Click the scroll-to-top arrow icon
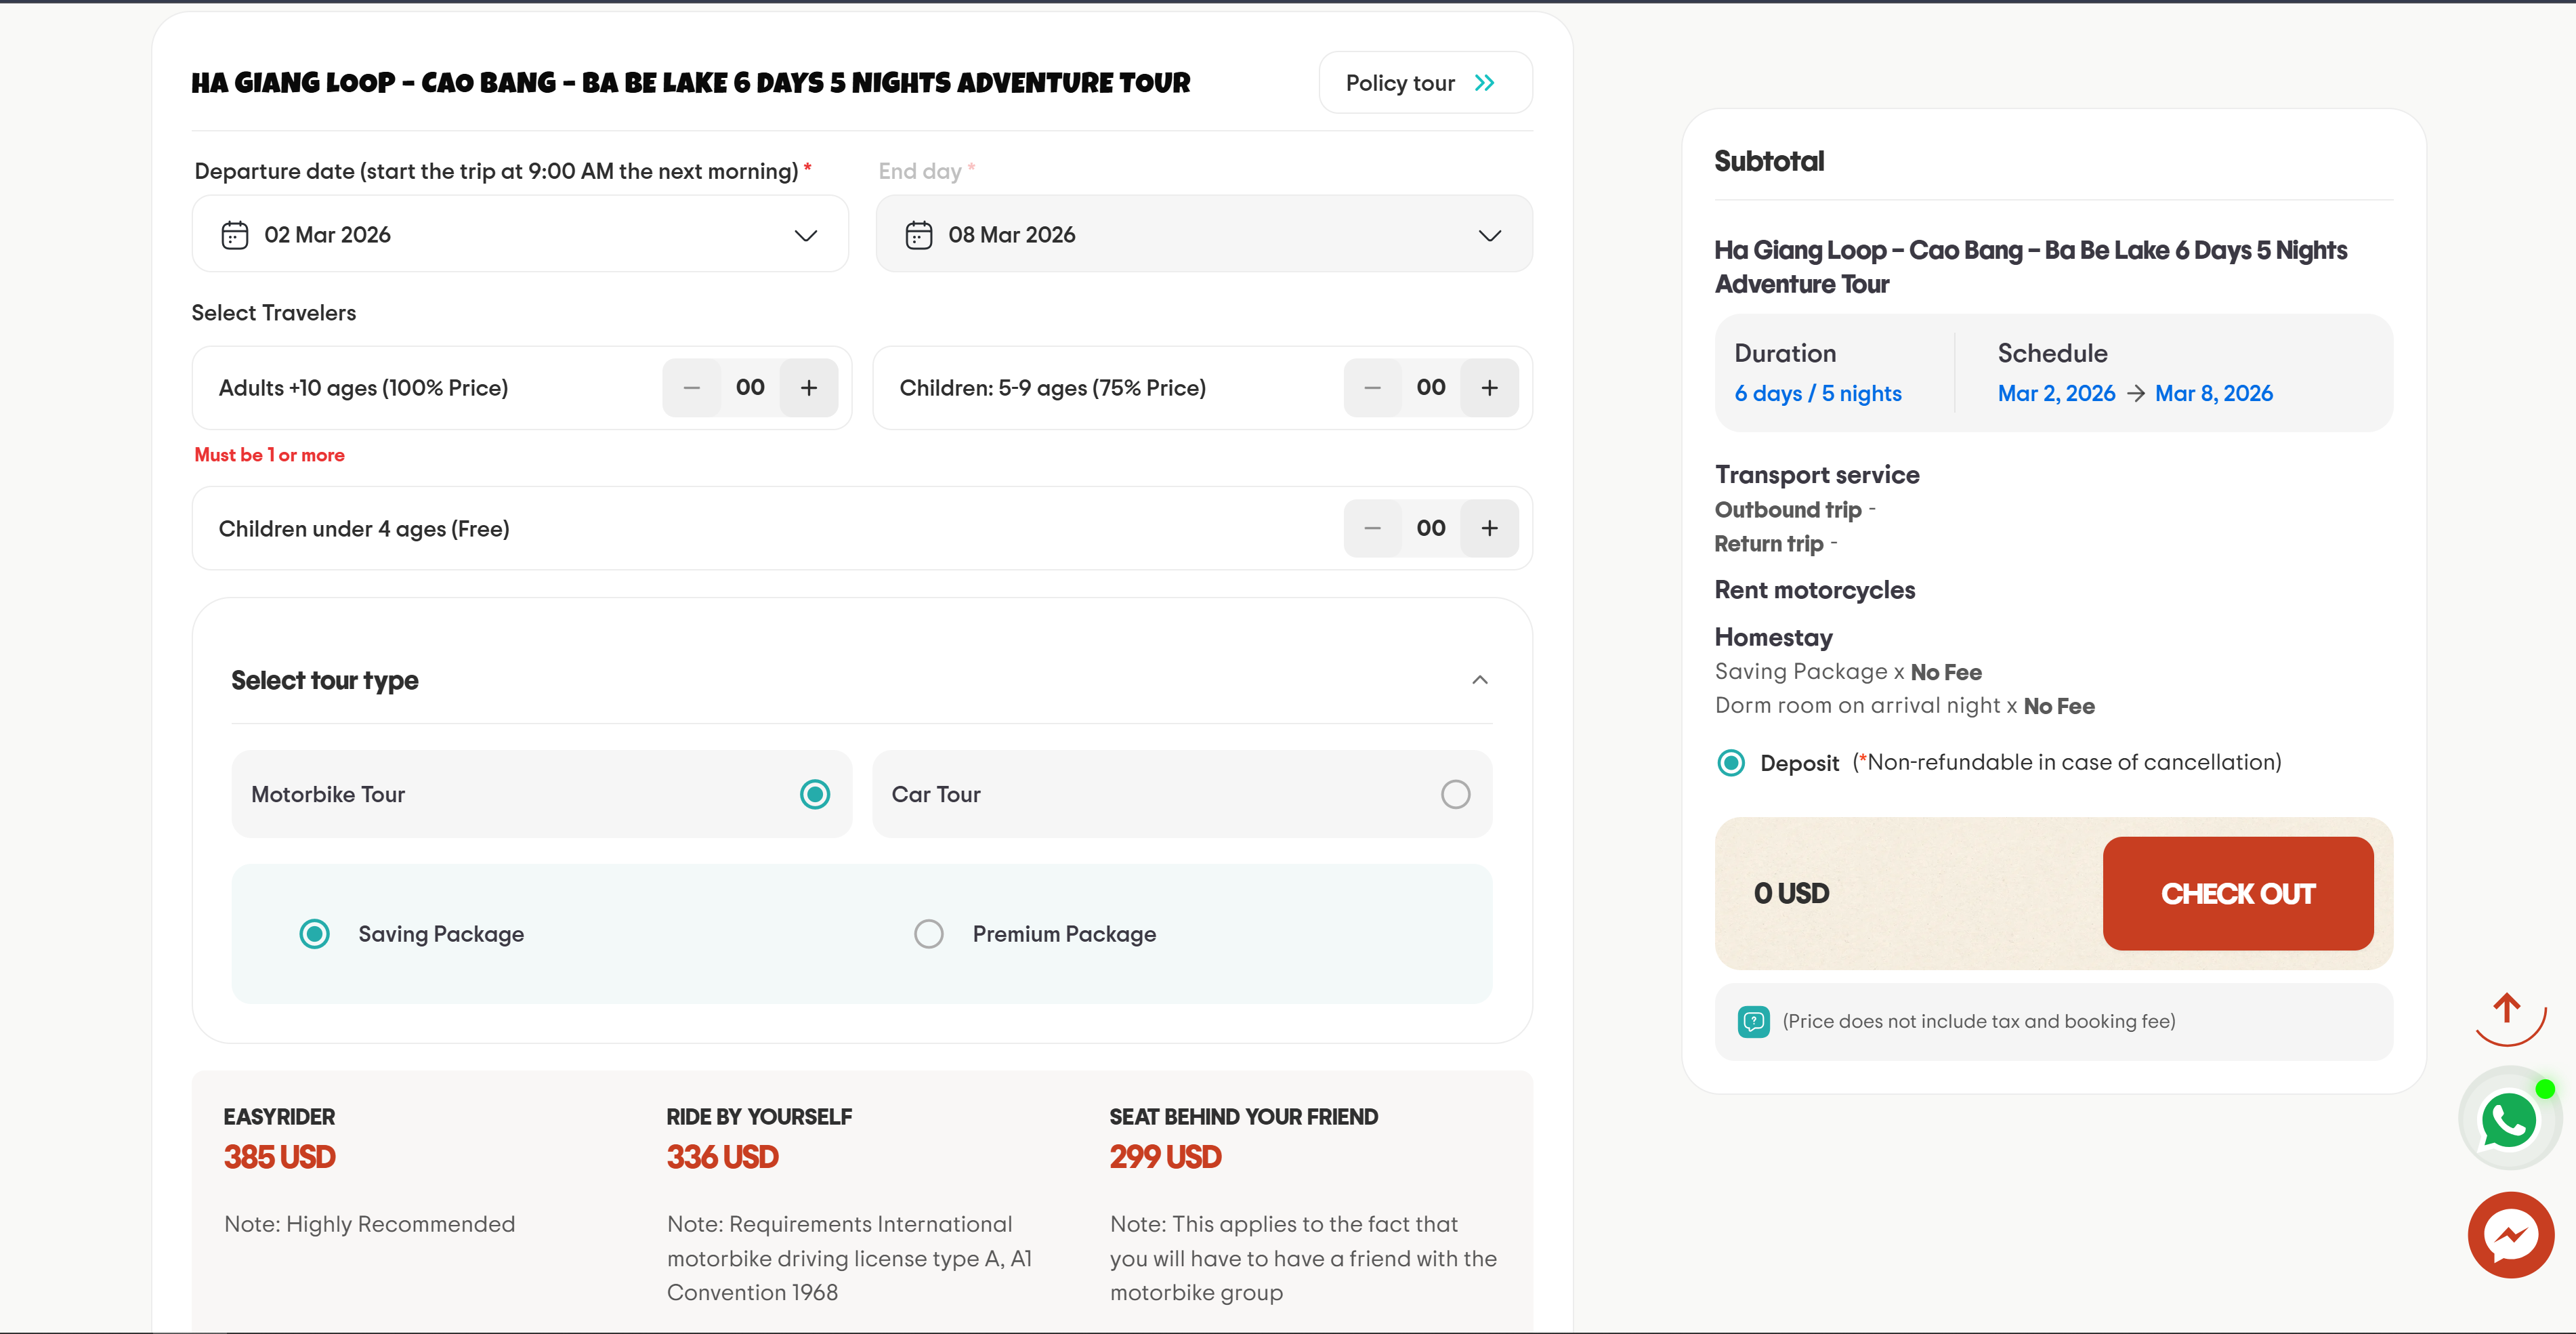This screenshot has width=2576, height=1334. point(2507,1010)
